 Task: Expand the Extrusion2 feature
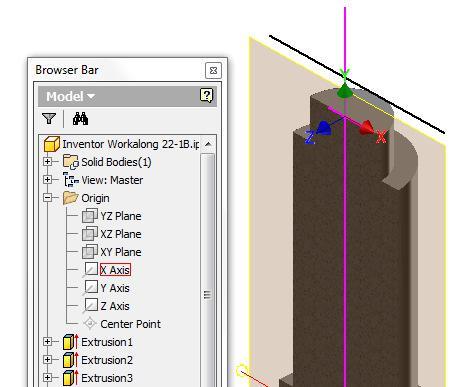[x=47, y=360]
